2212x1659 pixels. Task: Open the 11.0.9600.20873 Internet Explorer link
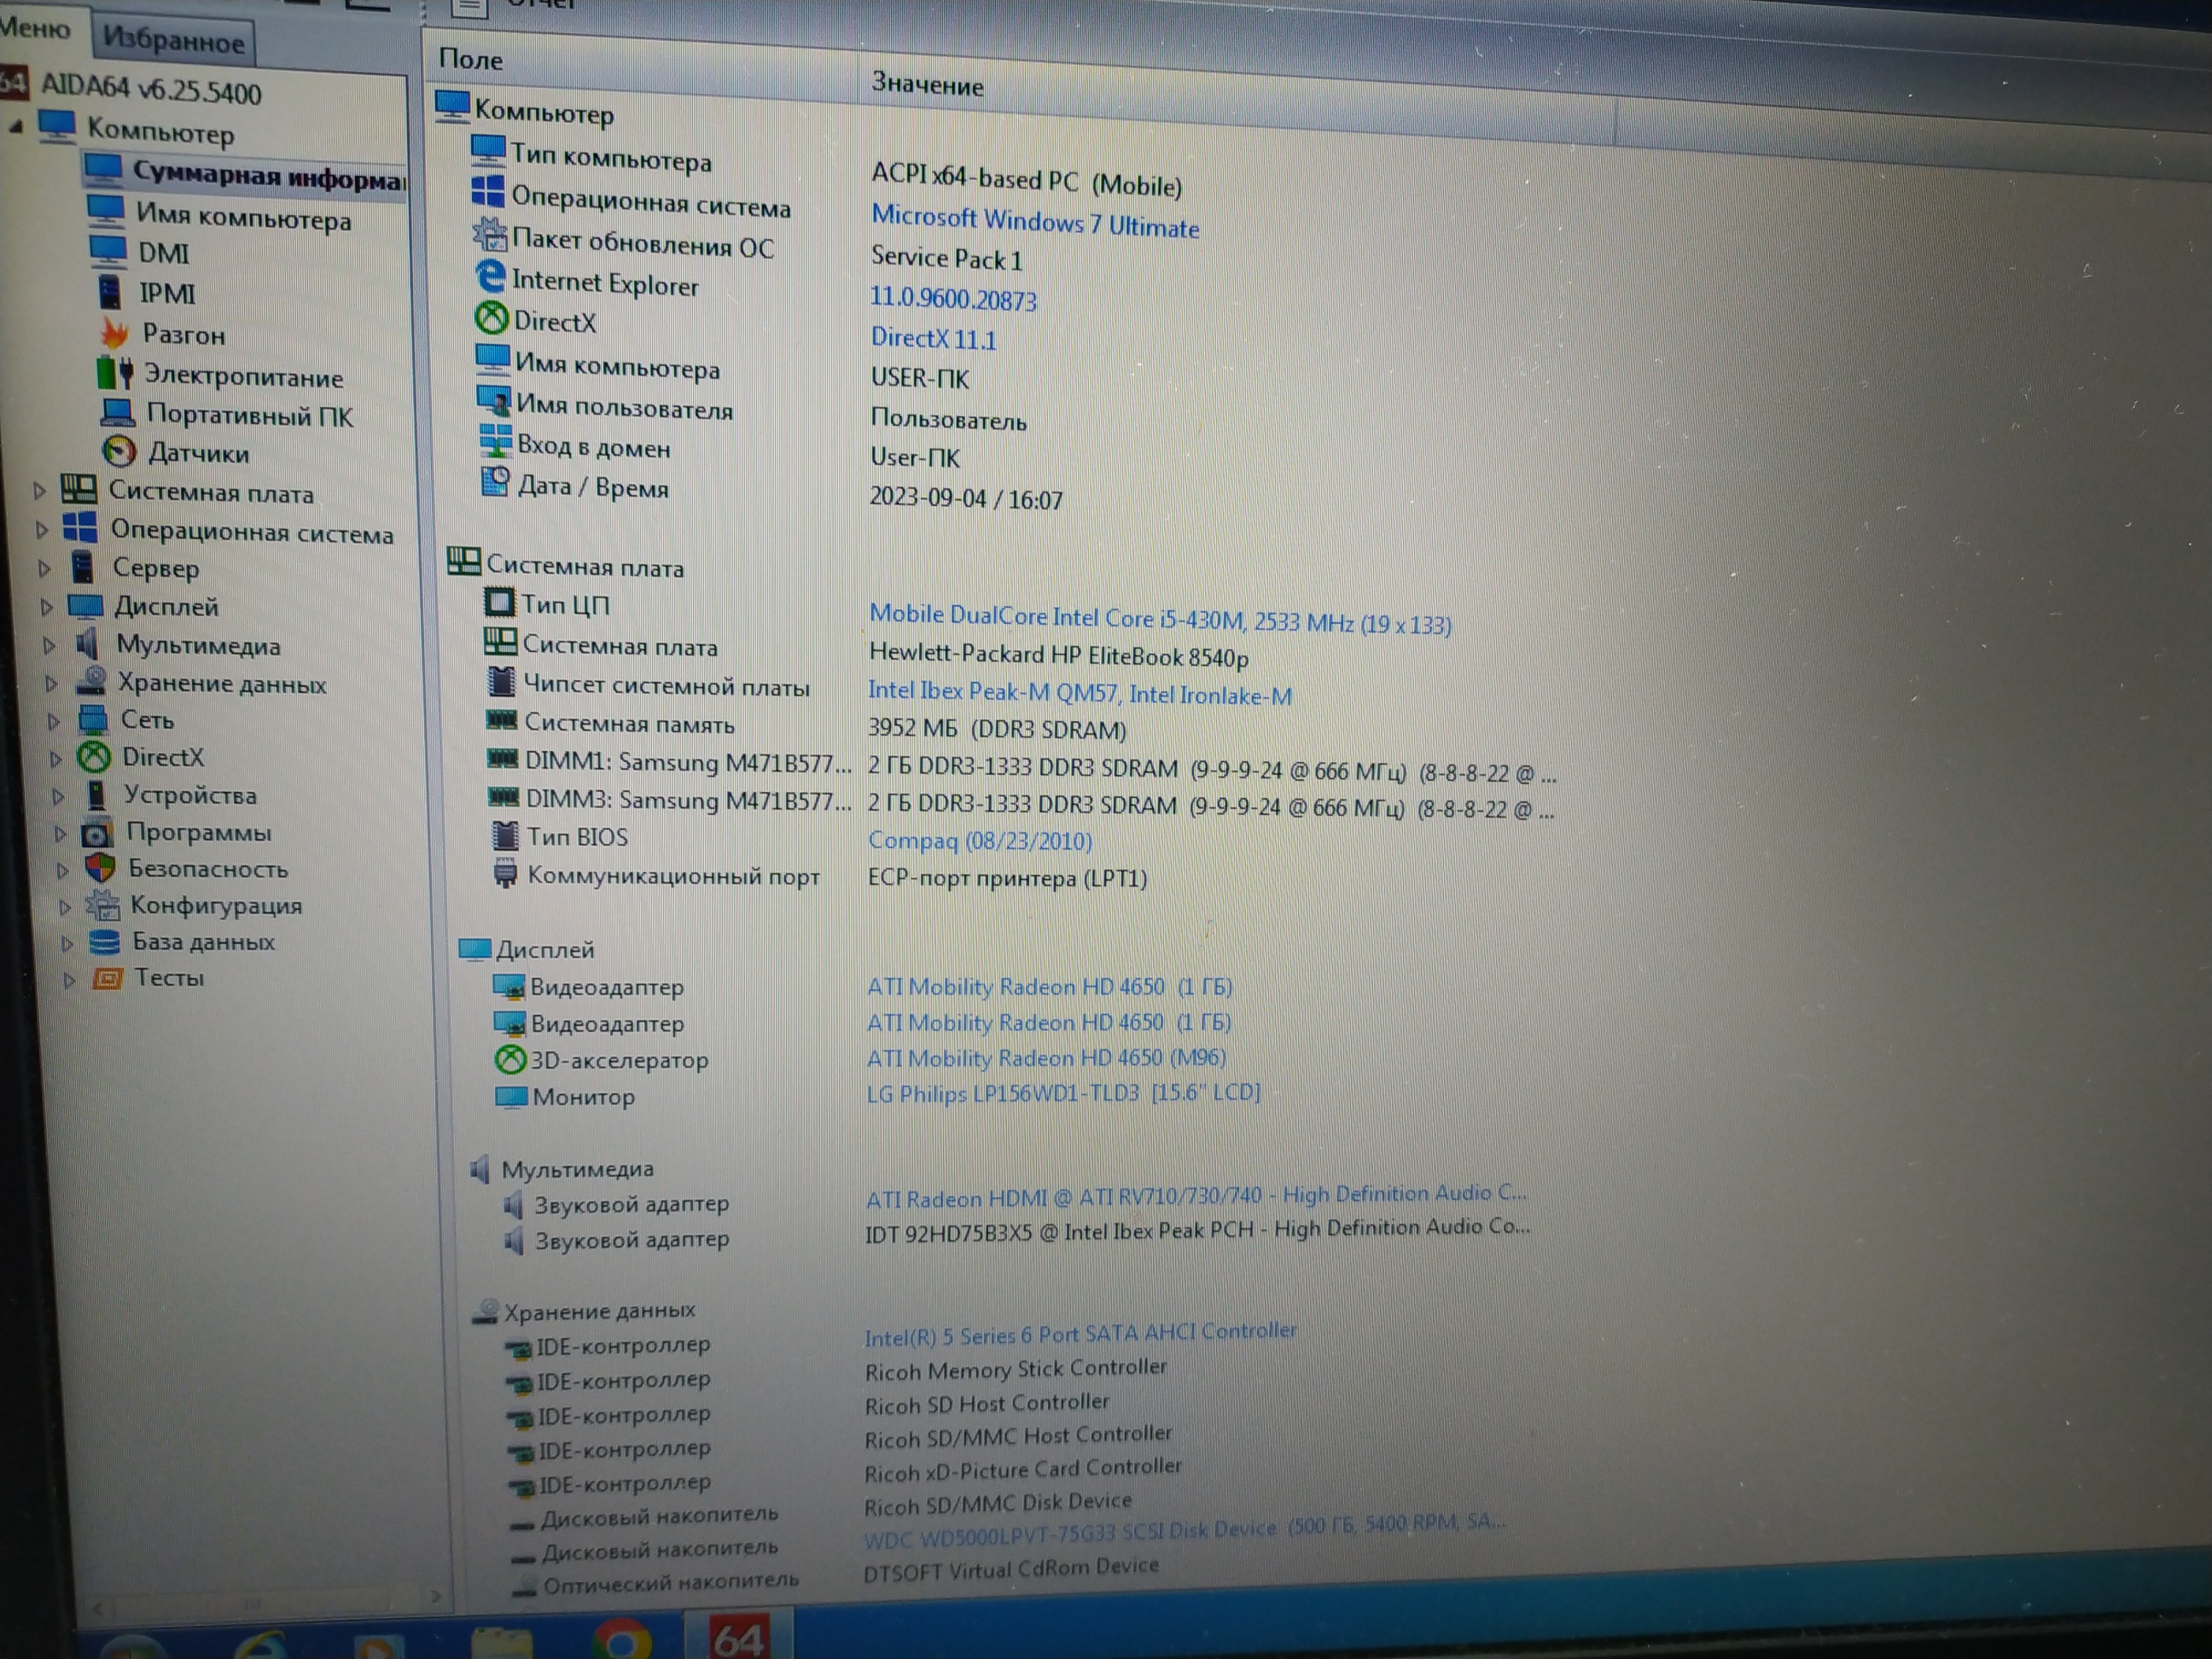point(953,297)
